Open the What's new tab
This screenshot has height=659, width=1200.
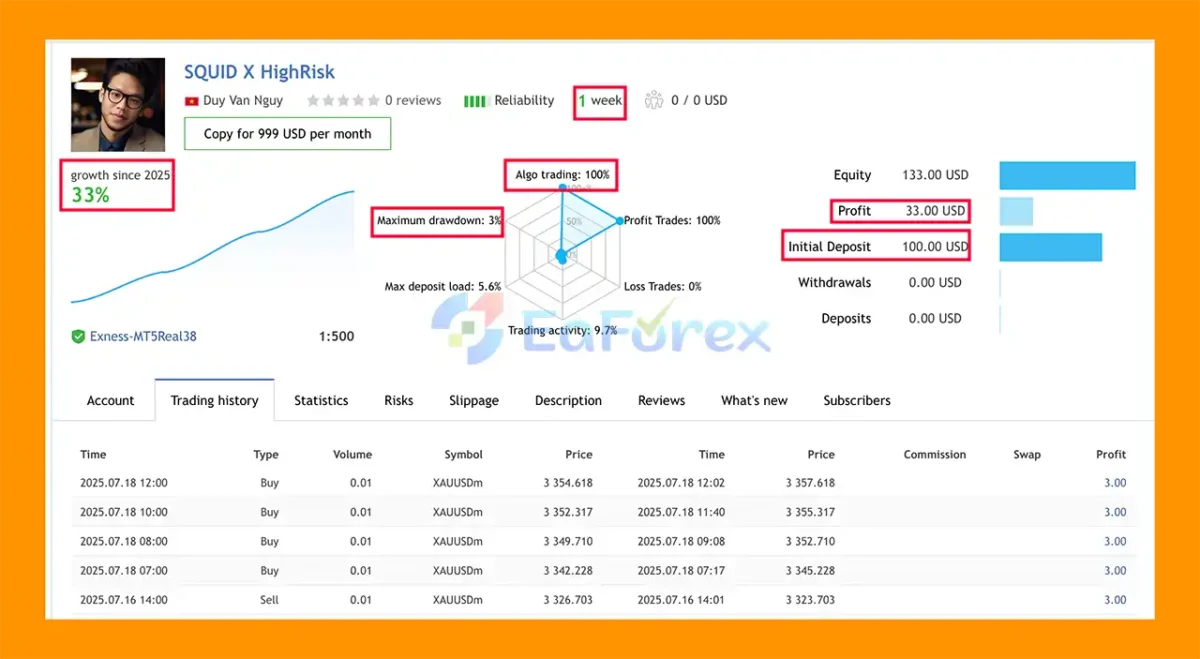[x=754, y=400]
